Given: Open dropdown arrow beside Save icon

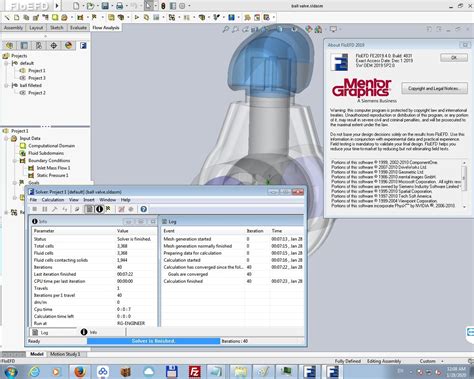Looking at the screenshot, I should (112, 6).
